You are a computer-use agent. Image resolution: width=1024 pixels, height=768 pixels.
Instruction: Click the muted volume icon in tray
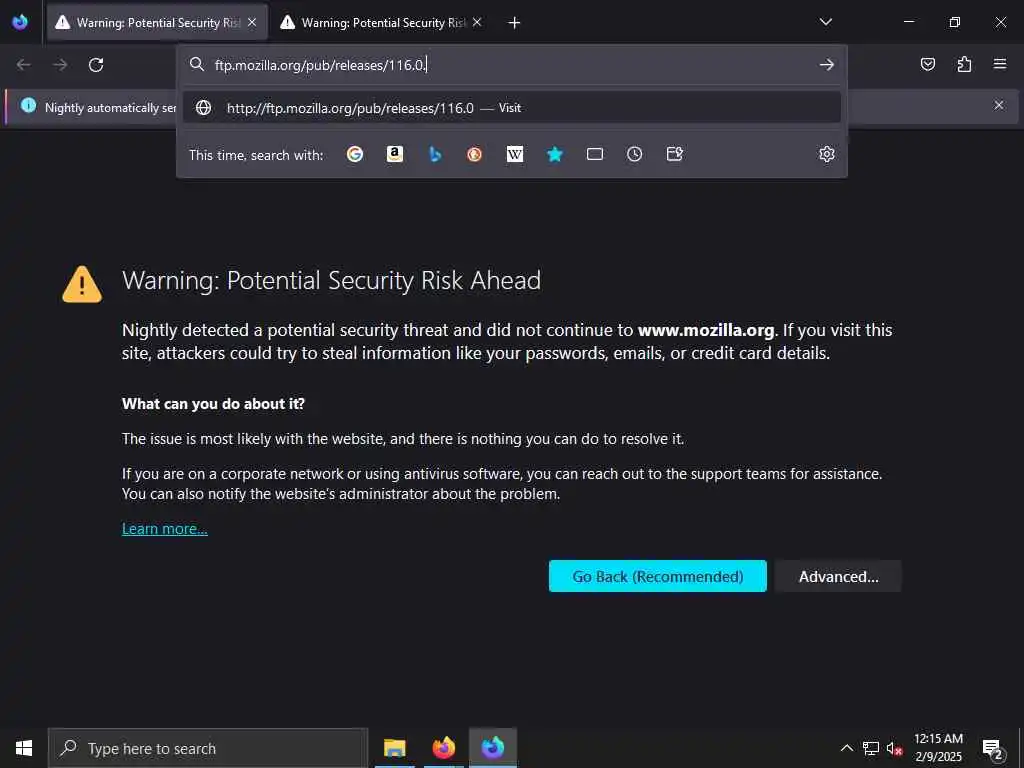point(895,748)
